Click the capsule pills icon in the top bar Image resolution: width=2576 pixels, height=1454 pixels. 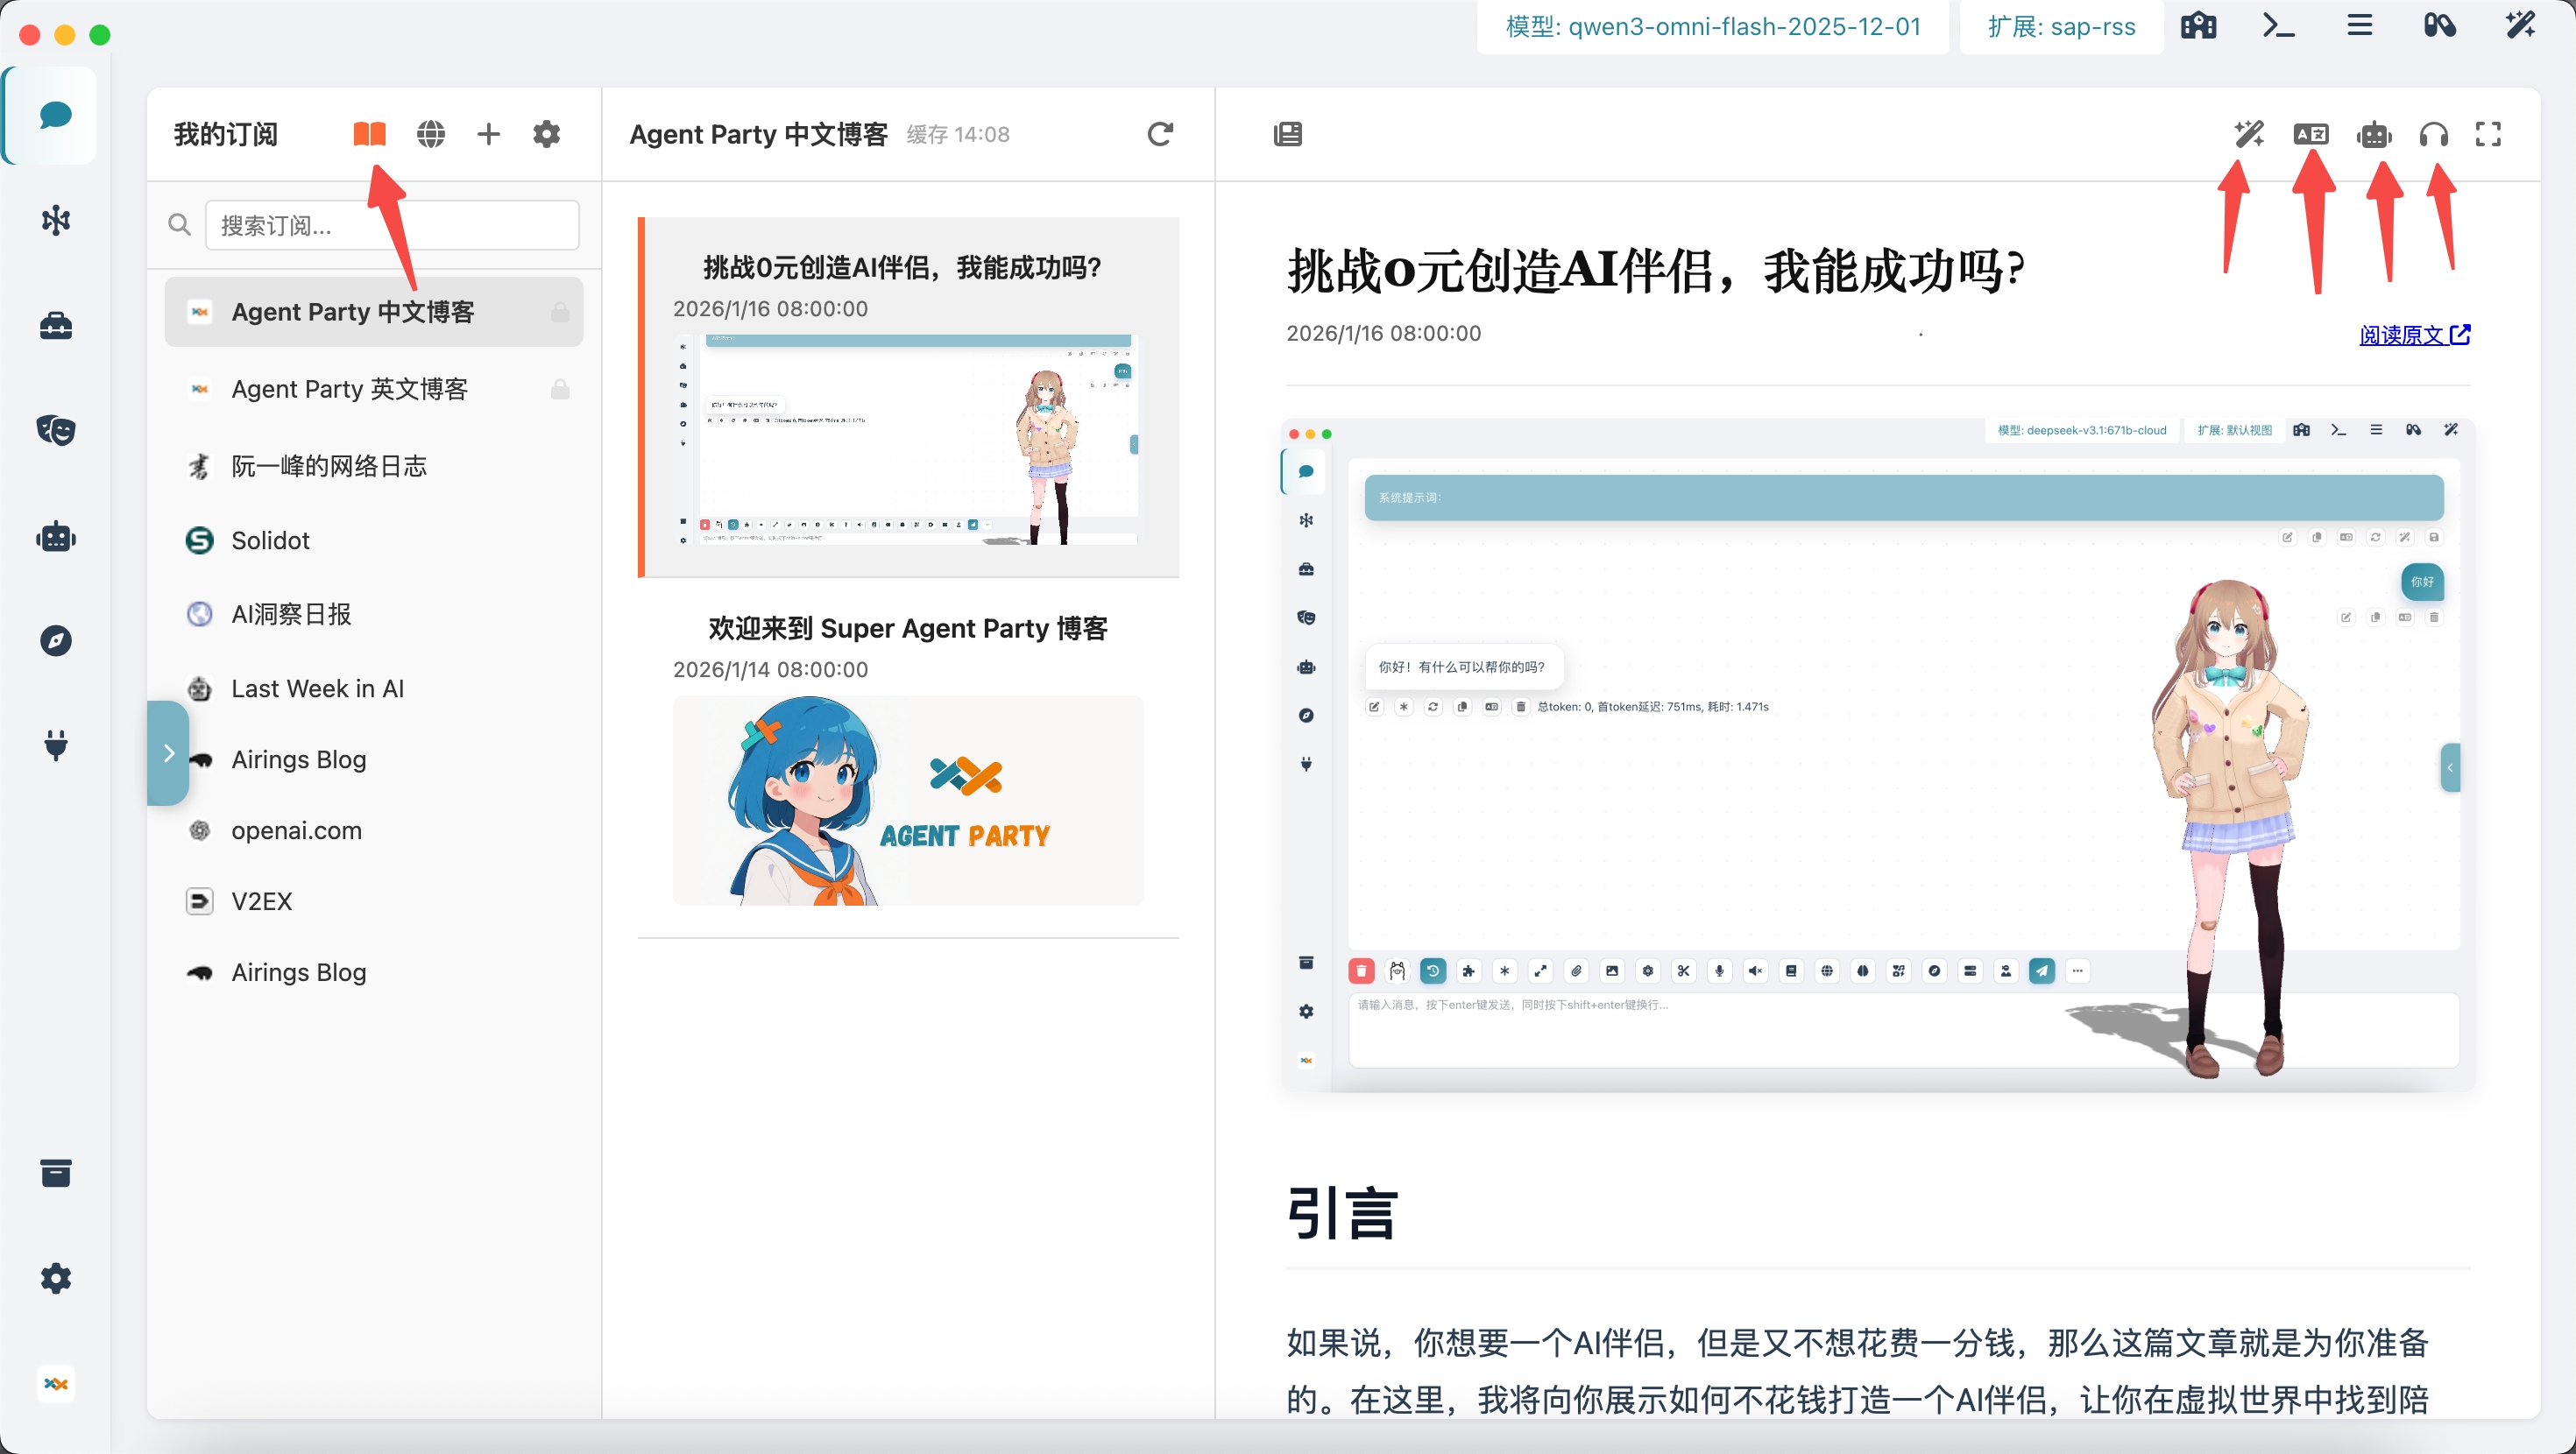click(2440, 26)
